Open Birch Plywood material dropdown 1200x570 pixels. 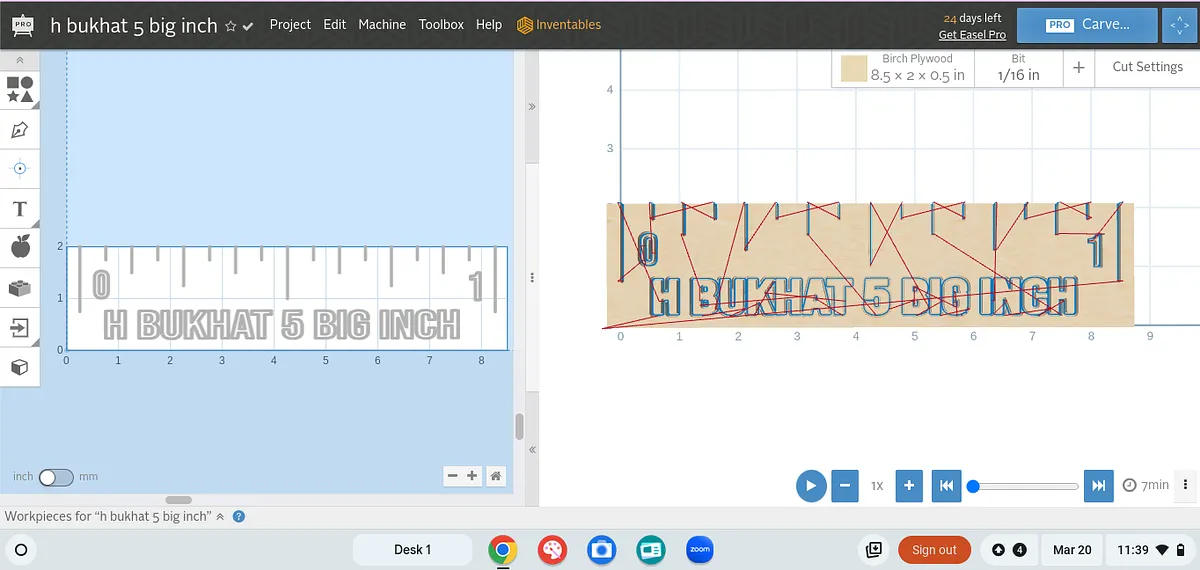[x=904, y=68]
